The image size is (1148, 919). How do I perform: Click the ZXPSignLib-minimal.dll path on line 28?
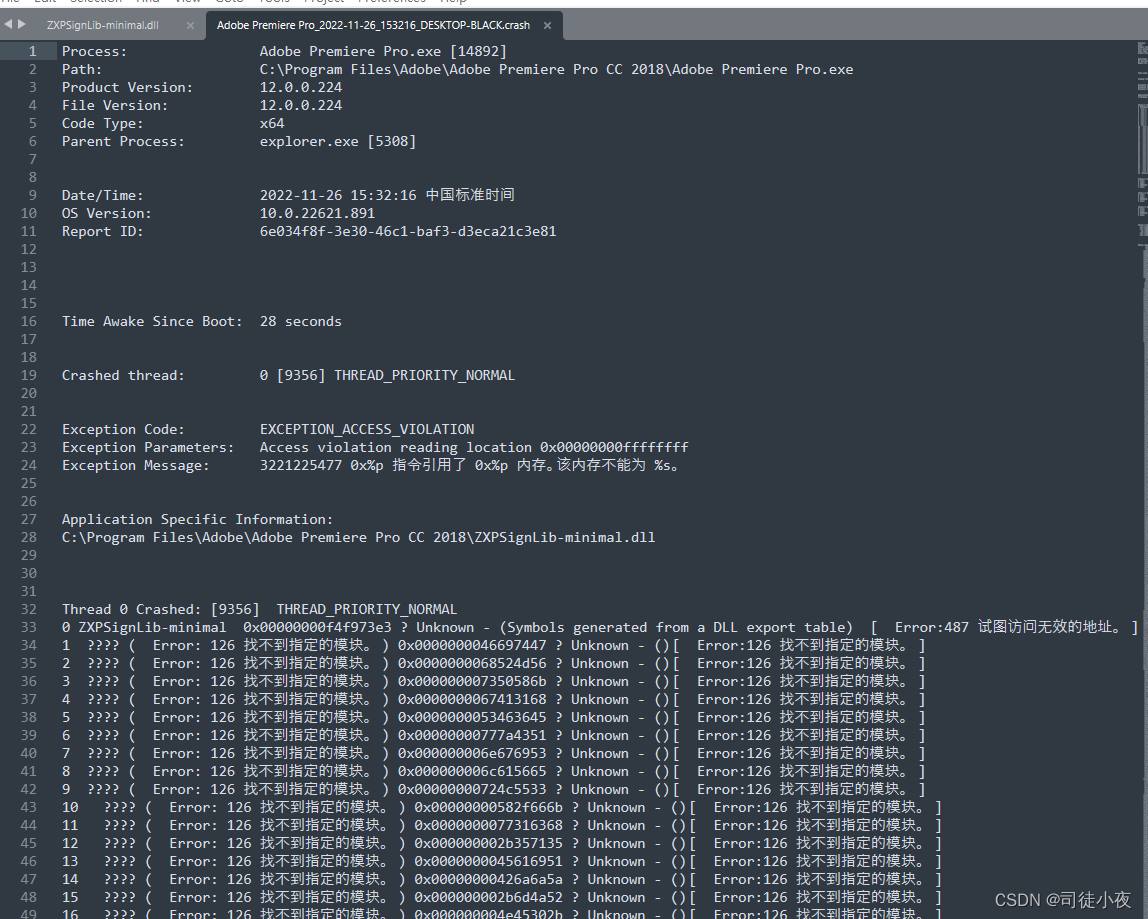(358, 537)
